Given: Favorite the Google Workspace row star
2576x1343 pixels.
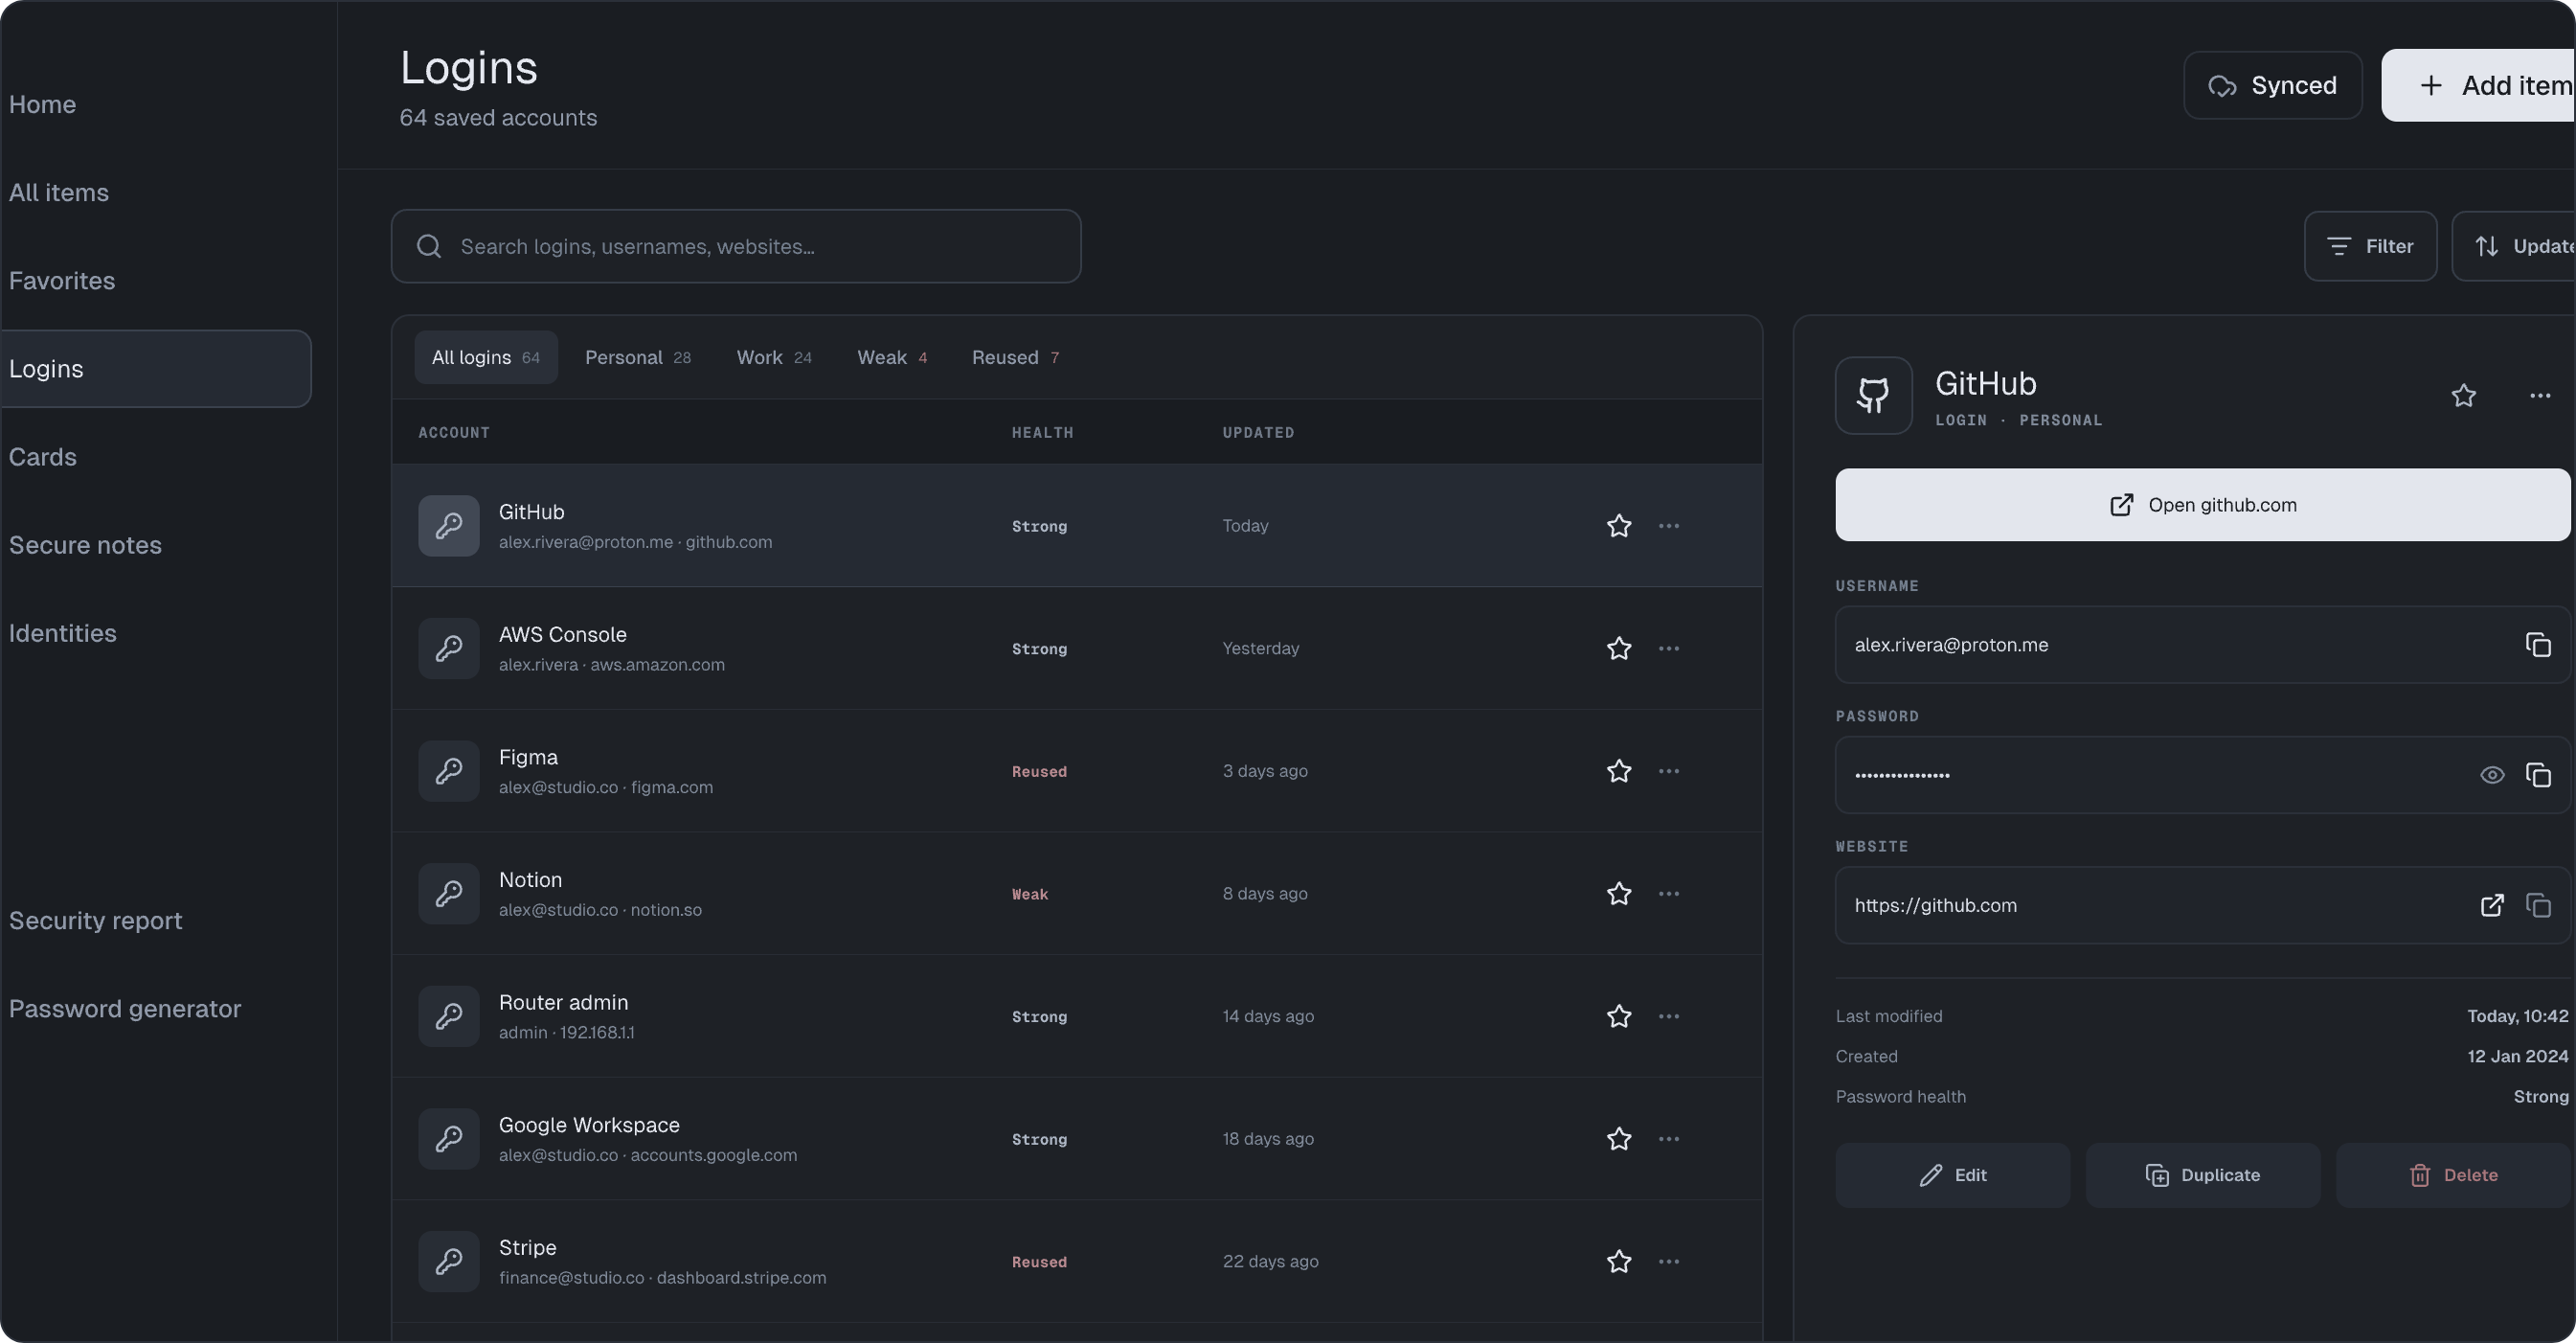Looking at the screenshot, I should click(1619, 1139).
